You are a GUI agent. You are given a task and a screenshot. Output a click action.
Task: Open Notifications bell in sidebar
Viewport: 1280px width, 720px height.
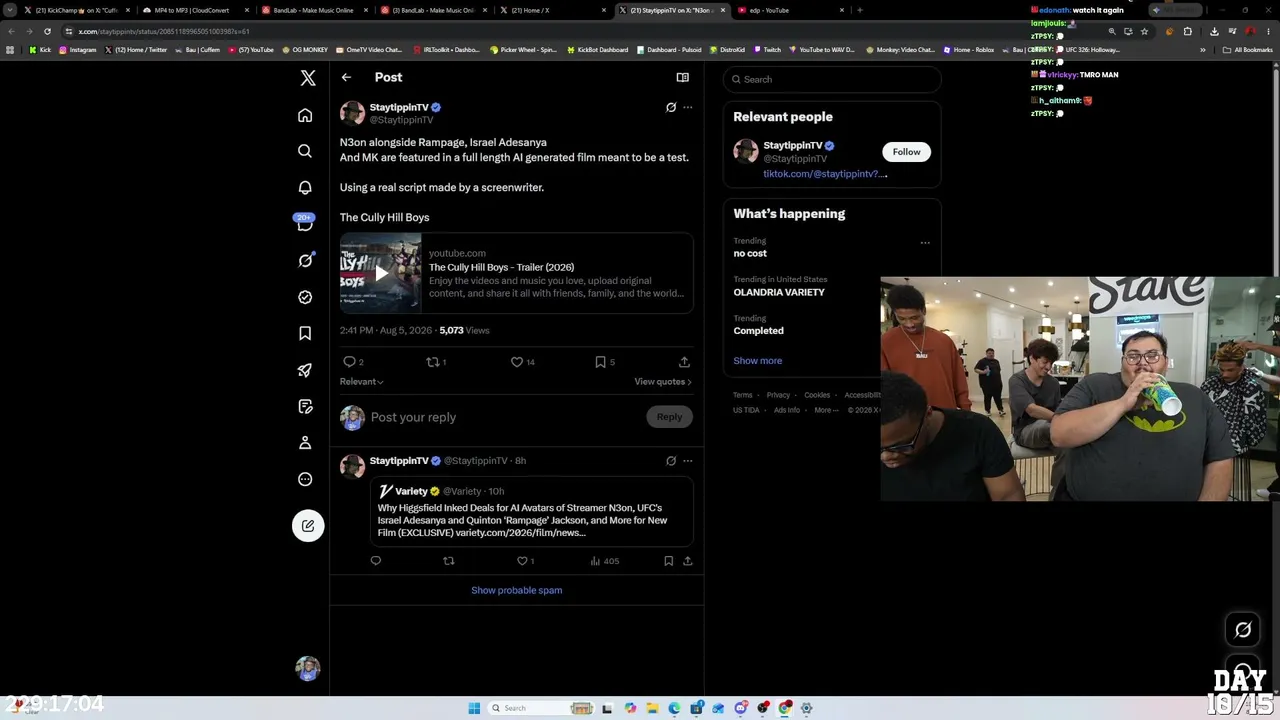click(305, 188)
